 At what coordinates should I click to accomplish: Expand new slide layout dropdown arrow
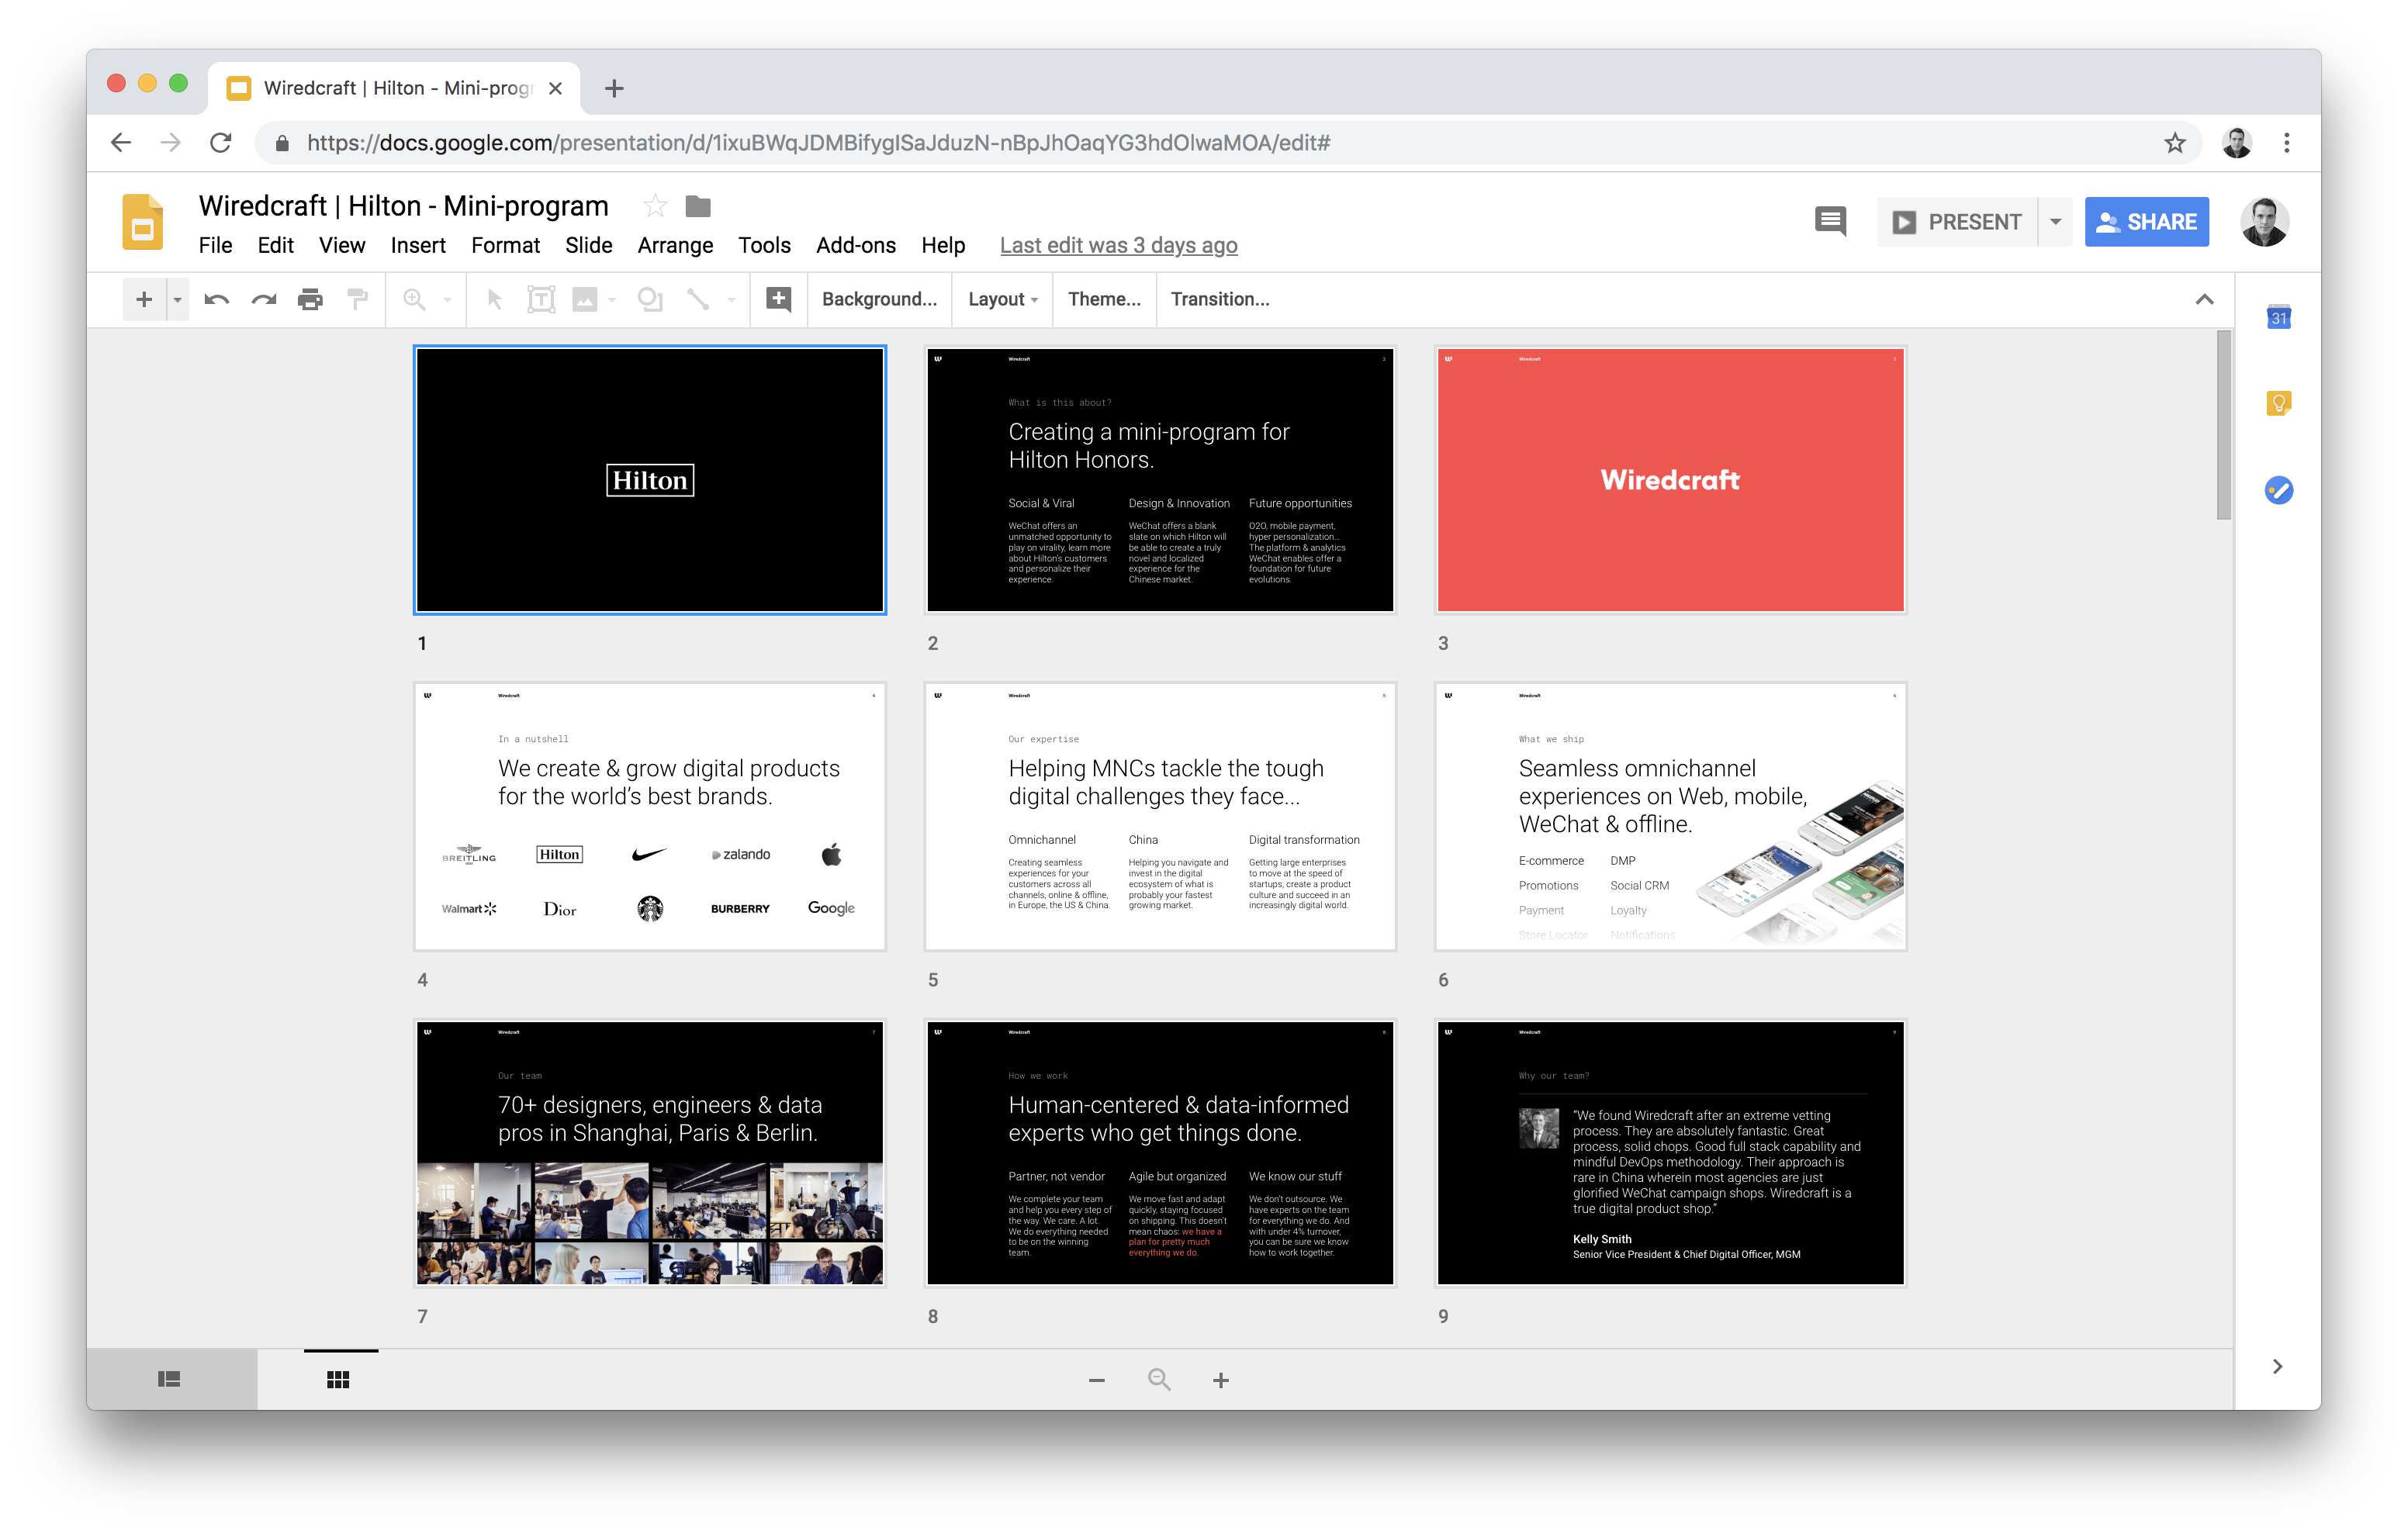click(x=177, y=299)
